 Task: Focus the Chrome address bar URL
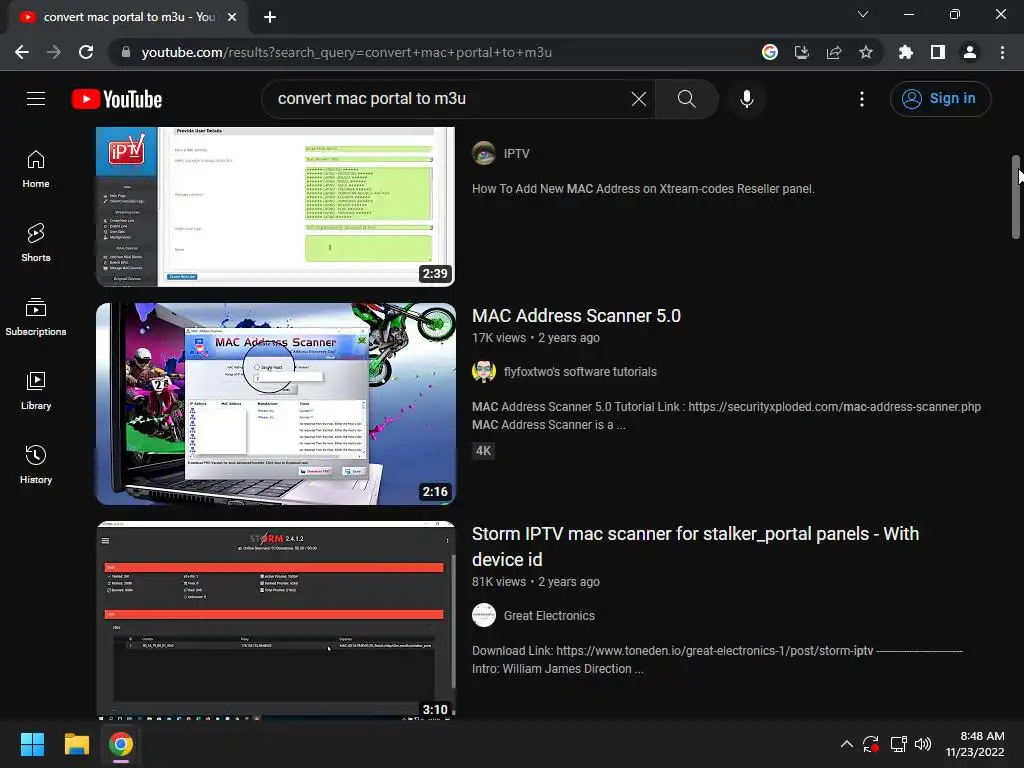pyautogui.click(x=347, y=52)
